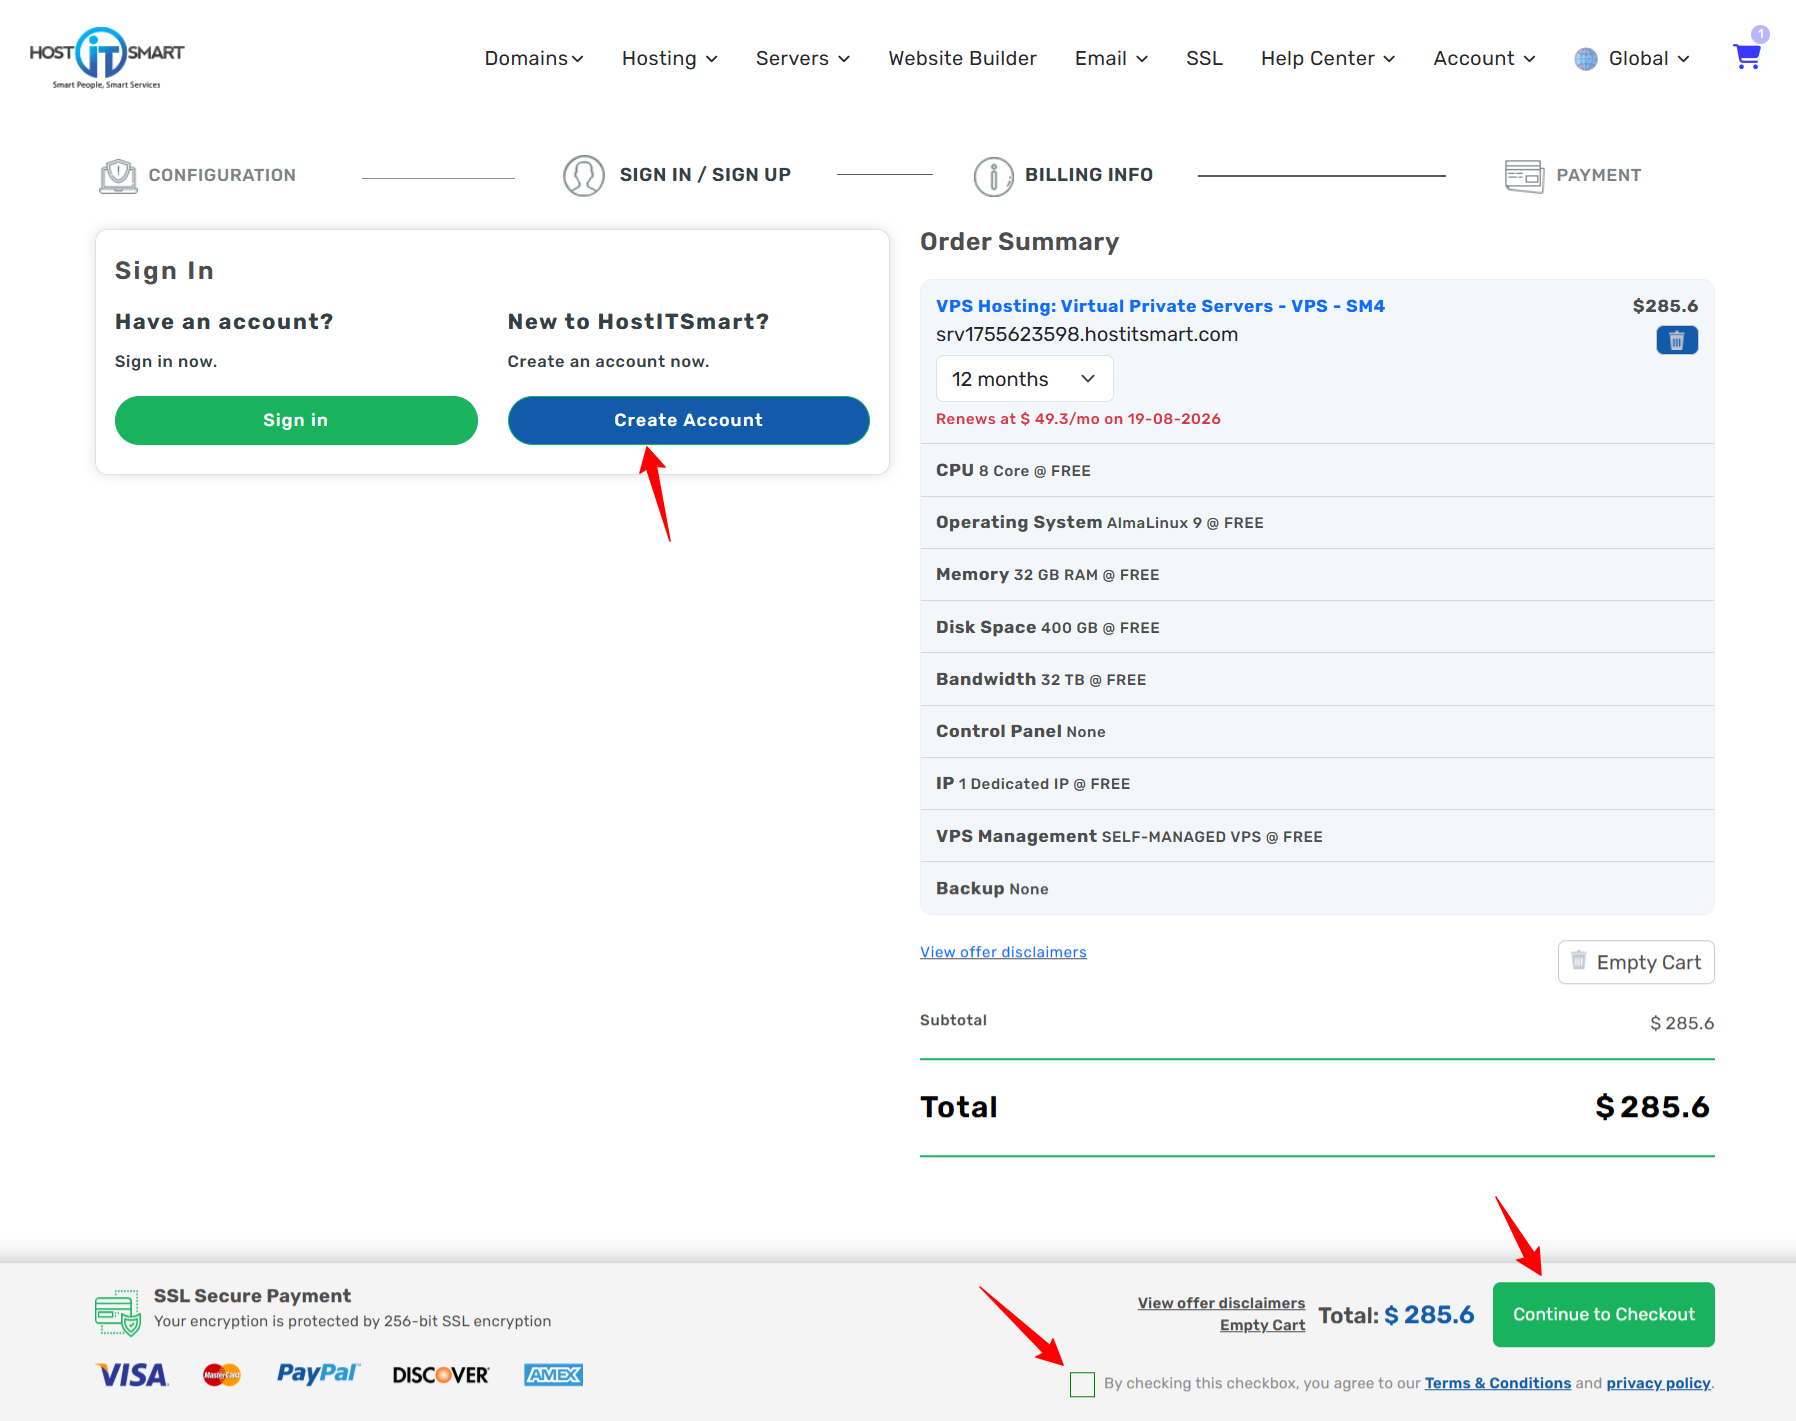Click the bottom bar Total: $ 285.6

tap(1396, 1315)
